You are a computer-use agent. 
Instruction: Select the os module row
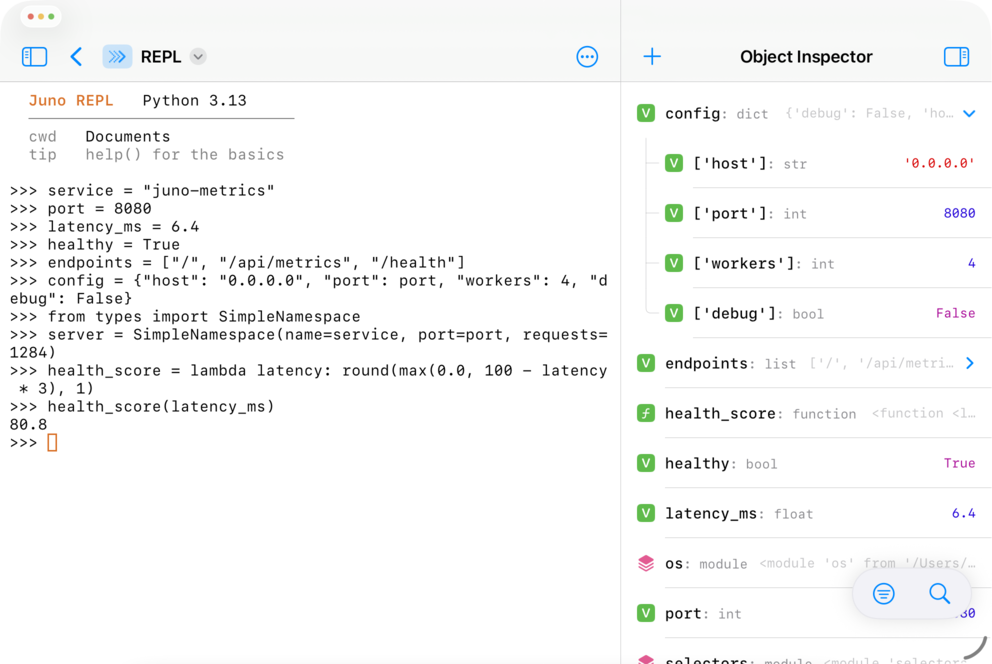(x=813, y=563)
